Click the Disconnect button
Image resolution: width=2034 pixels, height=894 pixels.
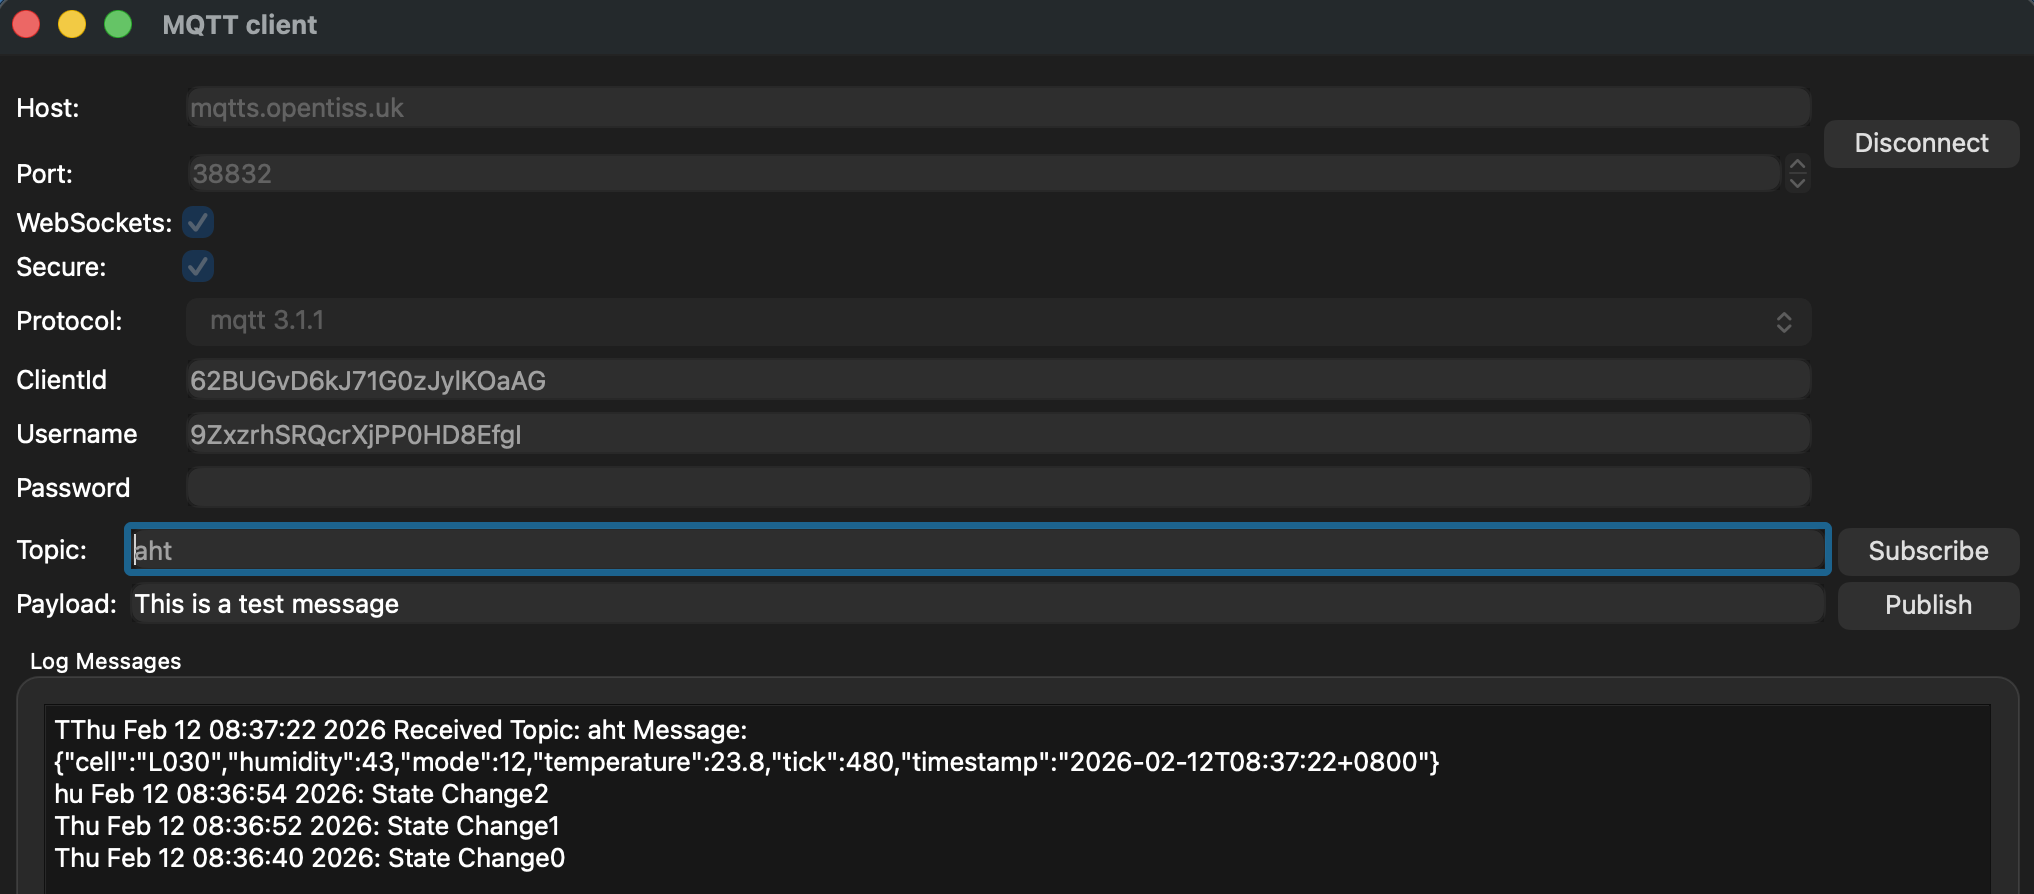pyautogui.click(x=1920, y=143)
